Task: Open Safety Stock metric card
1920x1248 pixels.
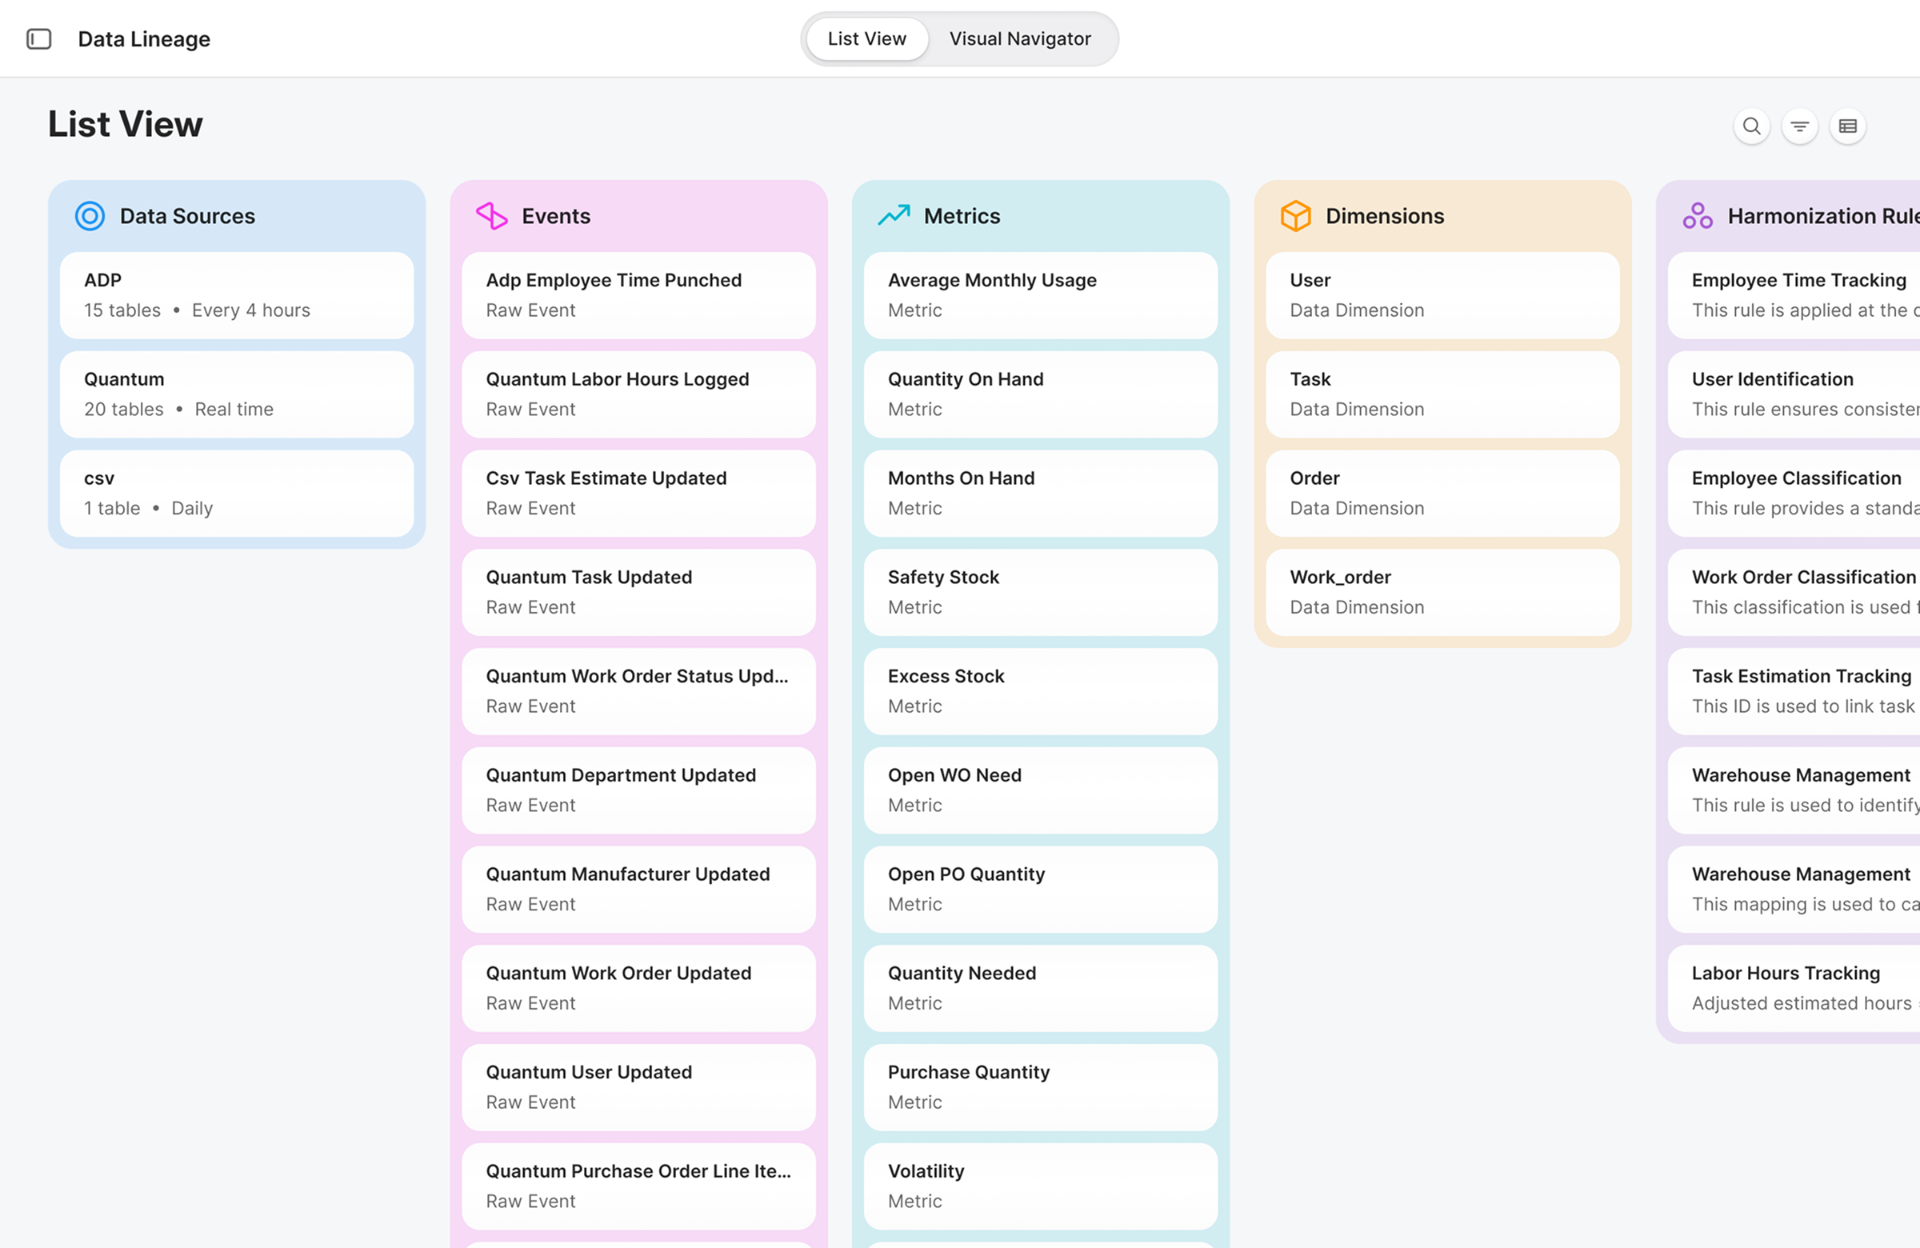Action: 1041,592
